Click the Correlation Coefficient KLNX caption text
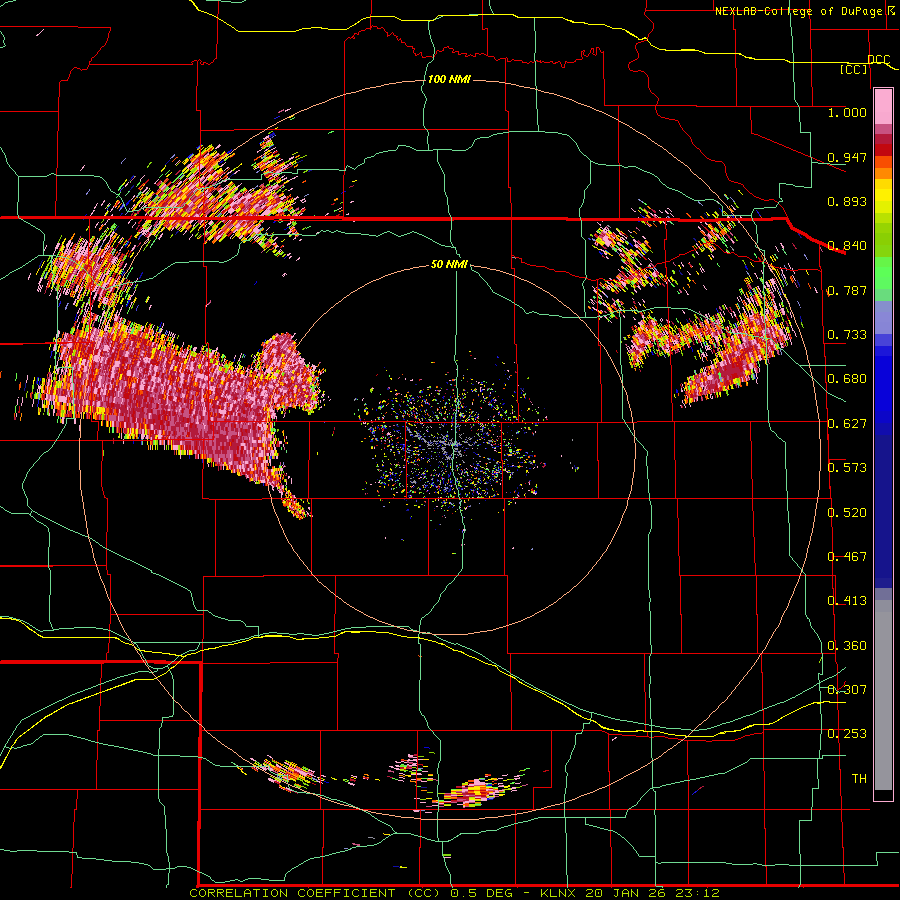The width and height of the screenshot is (900, 900). coord(454,893)
